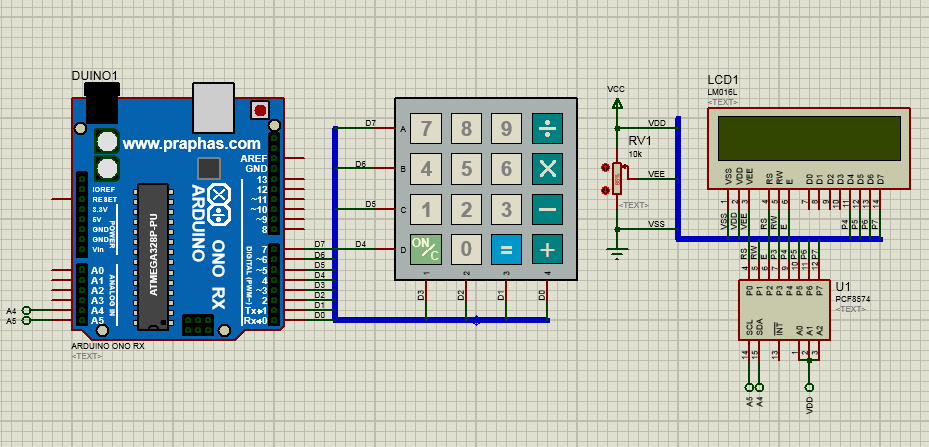
Task: Select the VDD terminal below U1
Action: point(809,387)
